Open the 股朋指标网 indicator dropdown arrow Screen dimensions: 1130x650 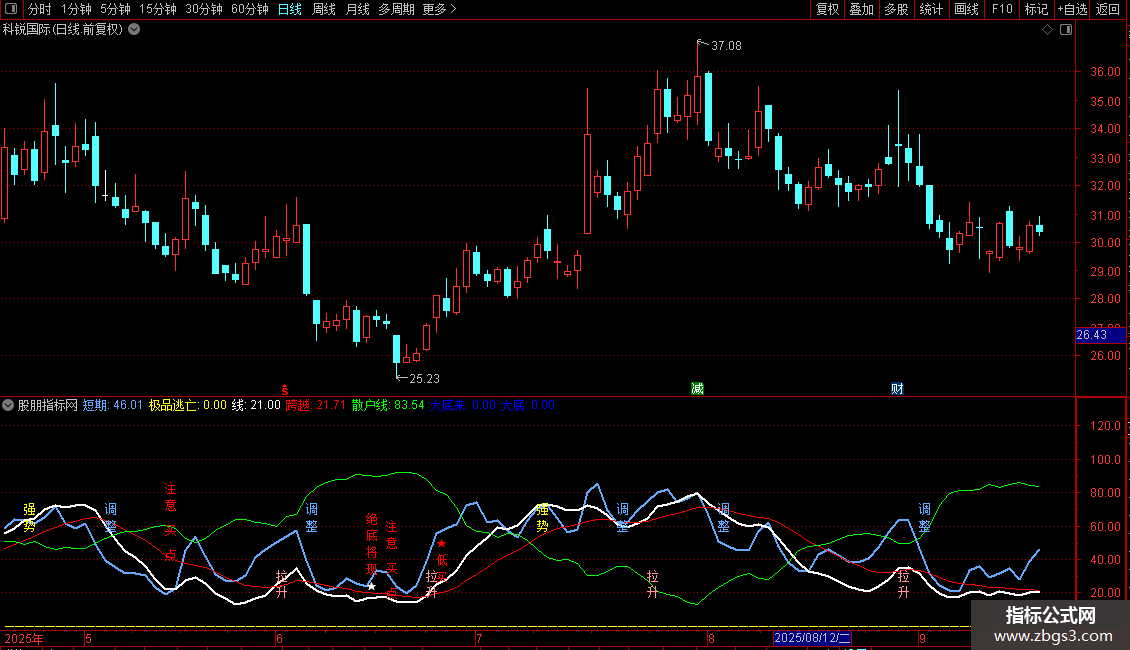coord(8,405)
